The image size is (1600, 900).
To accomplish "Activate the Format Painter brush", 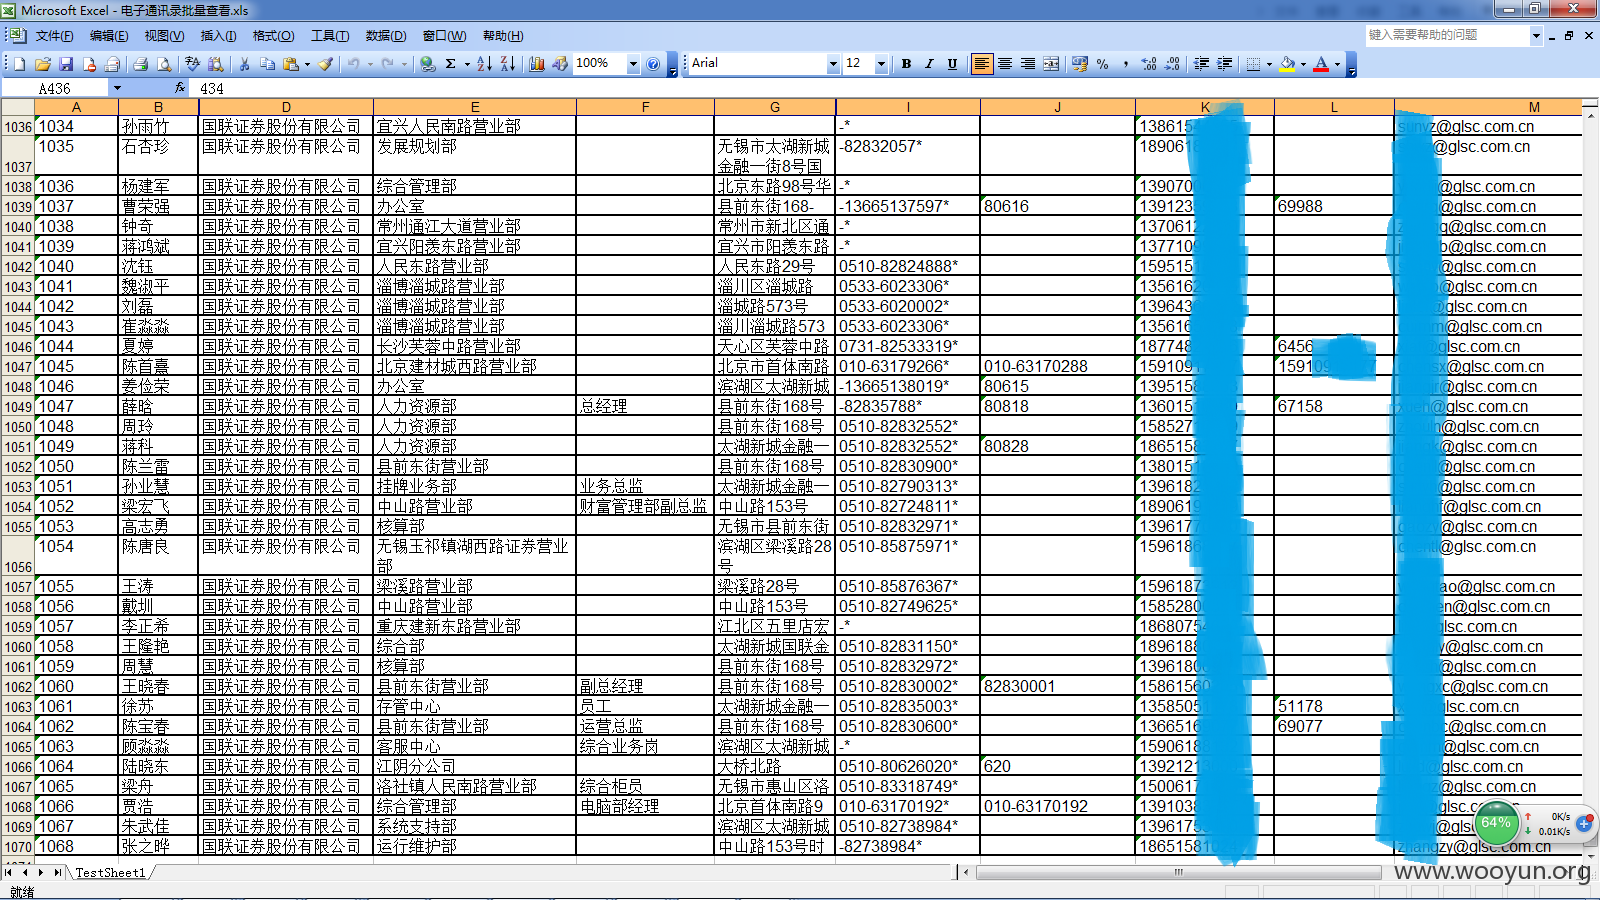I will 326,64.
